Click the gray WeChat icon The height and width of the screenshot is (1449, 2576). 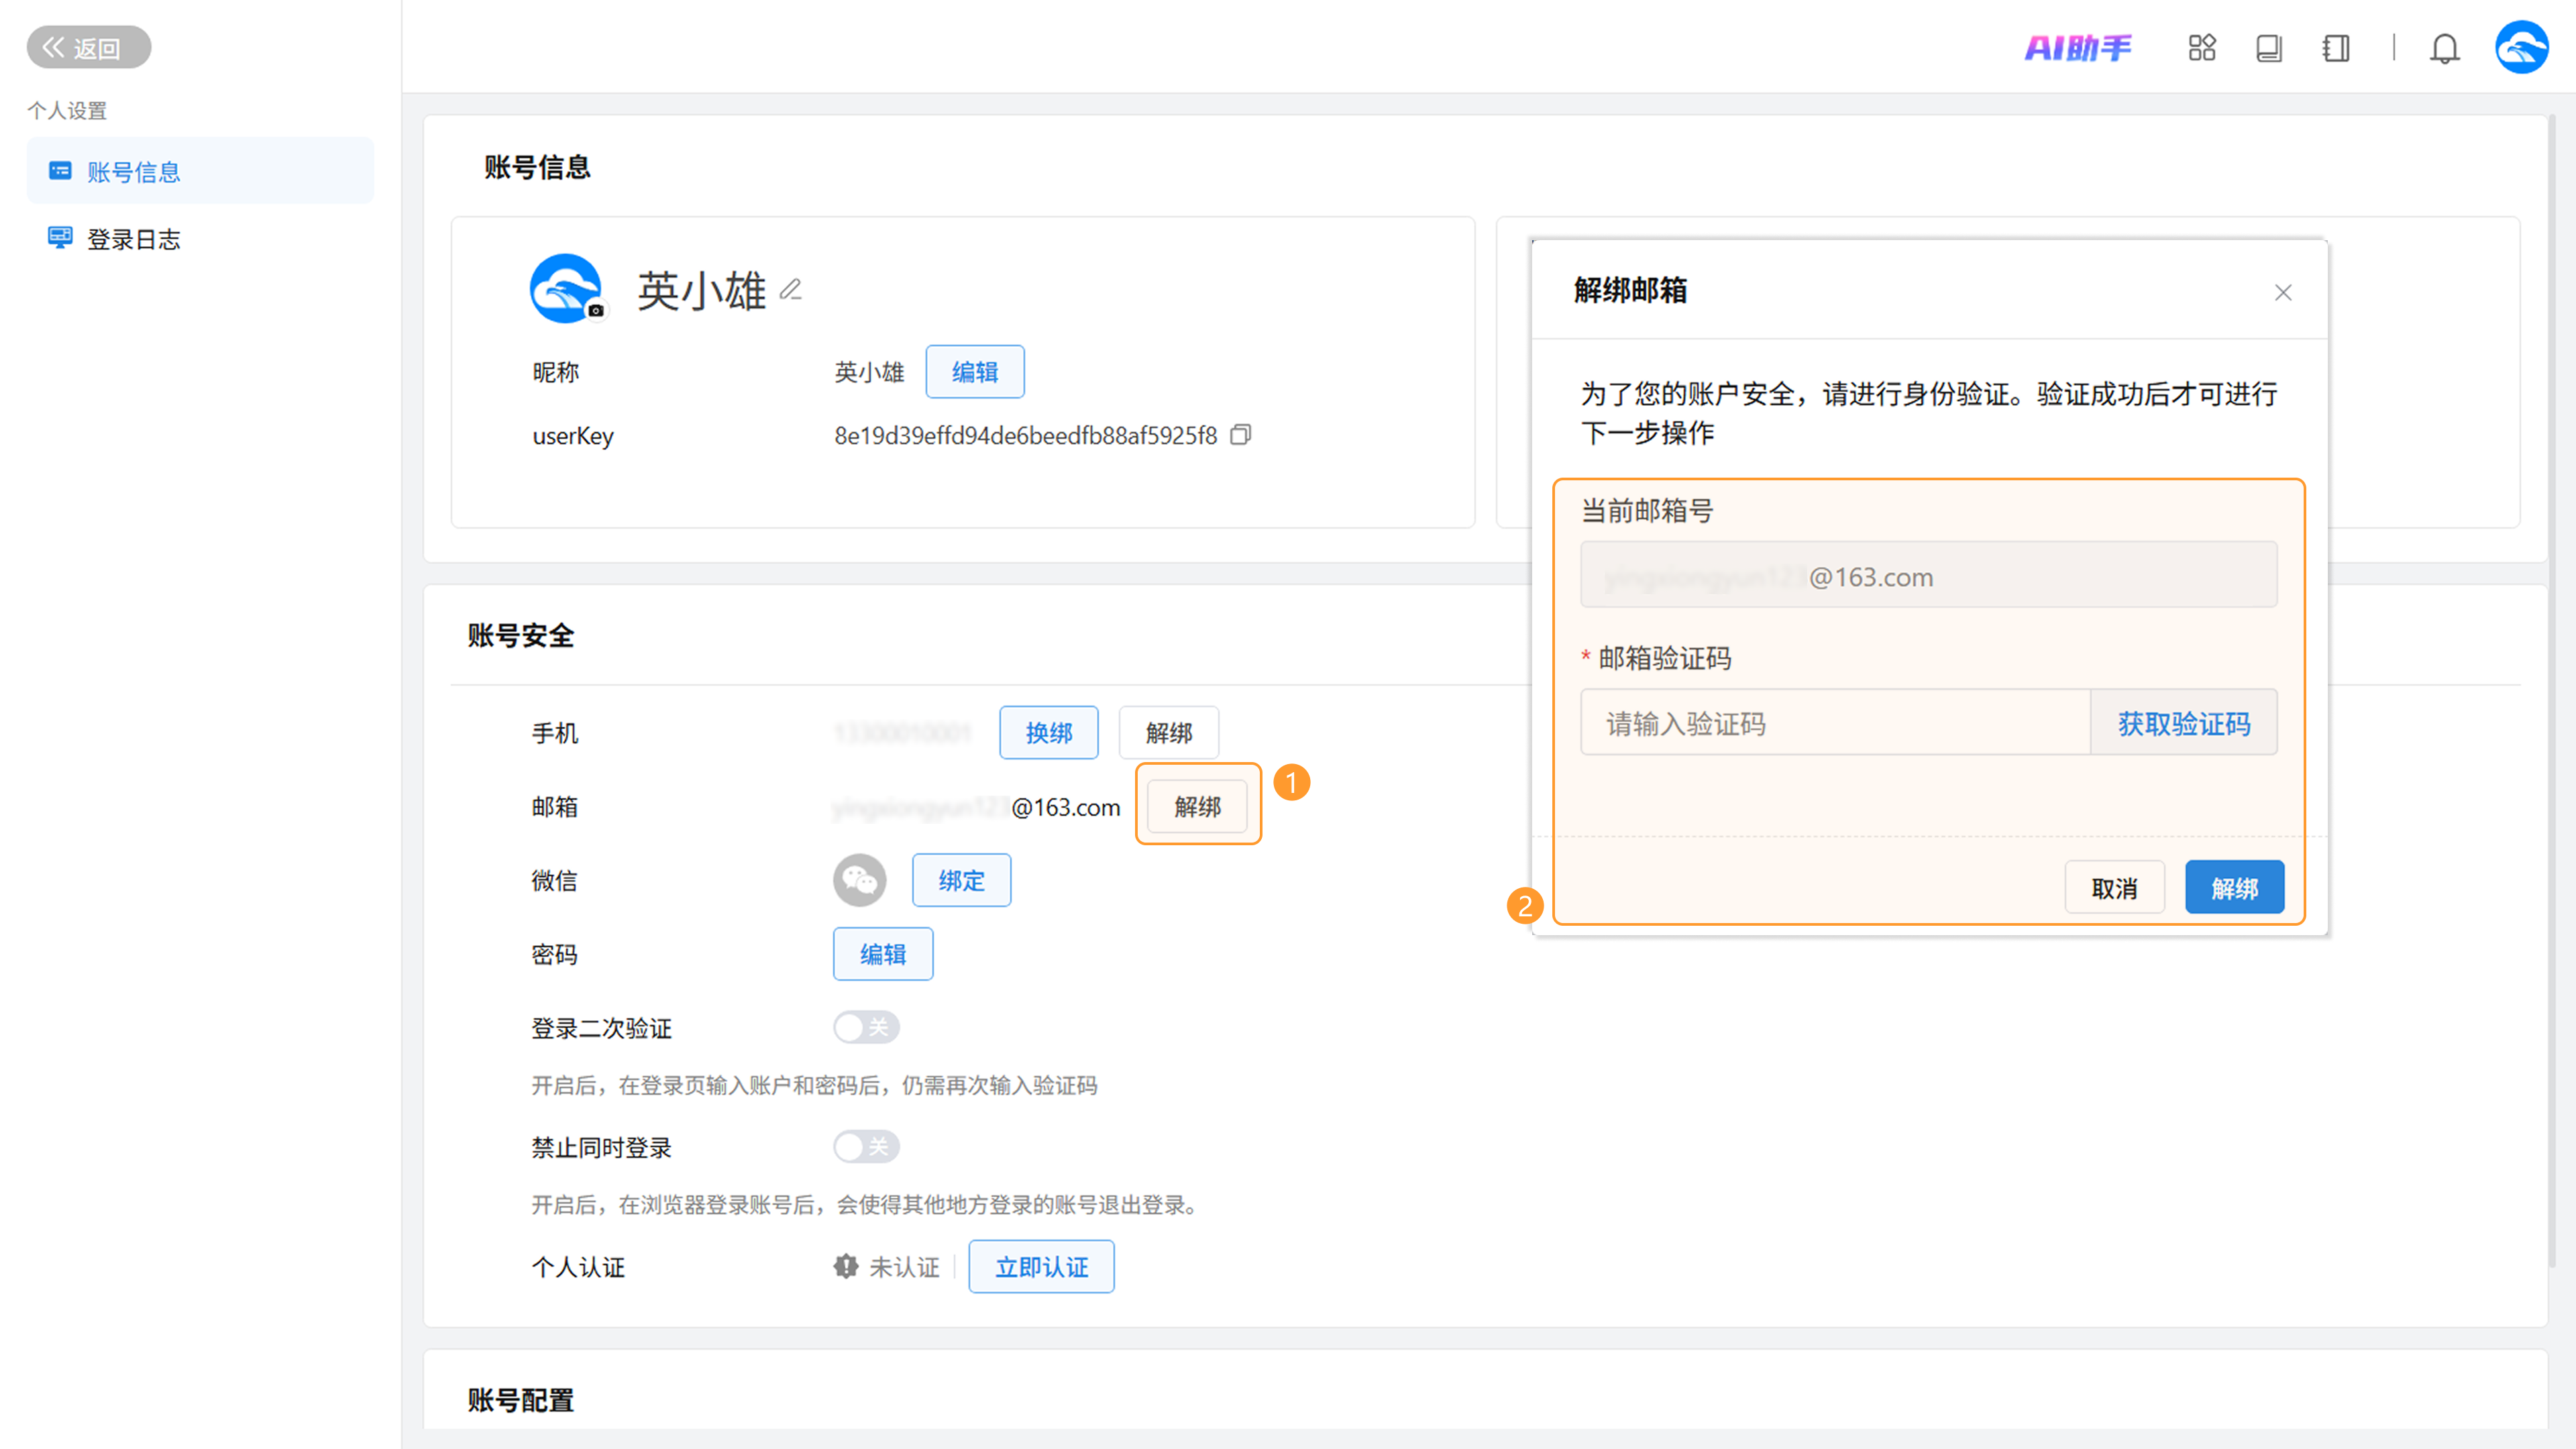(859, 880)
